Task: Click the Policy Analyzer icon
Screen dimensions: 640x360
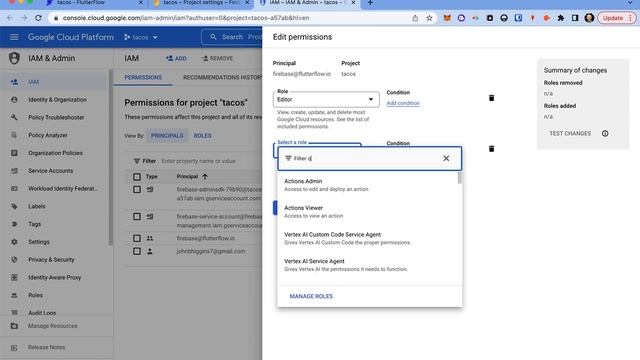Action: pos(14,135)
